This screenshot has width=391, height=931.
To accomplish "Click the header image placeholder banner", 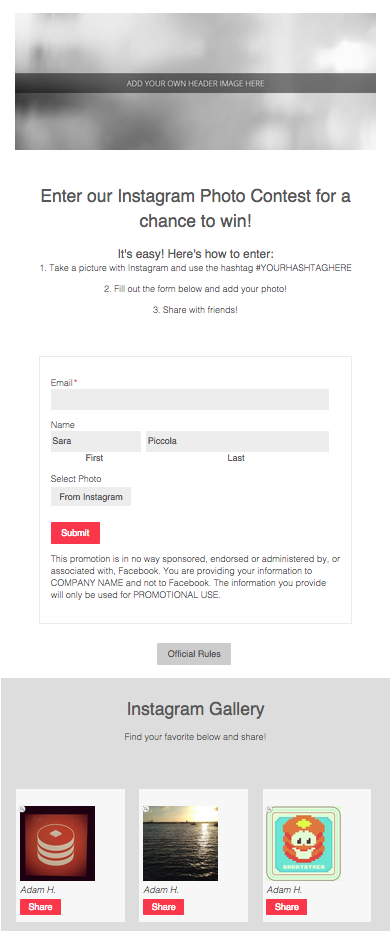I will click(x=195, y=81).
